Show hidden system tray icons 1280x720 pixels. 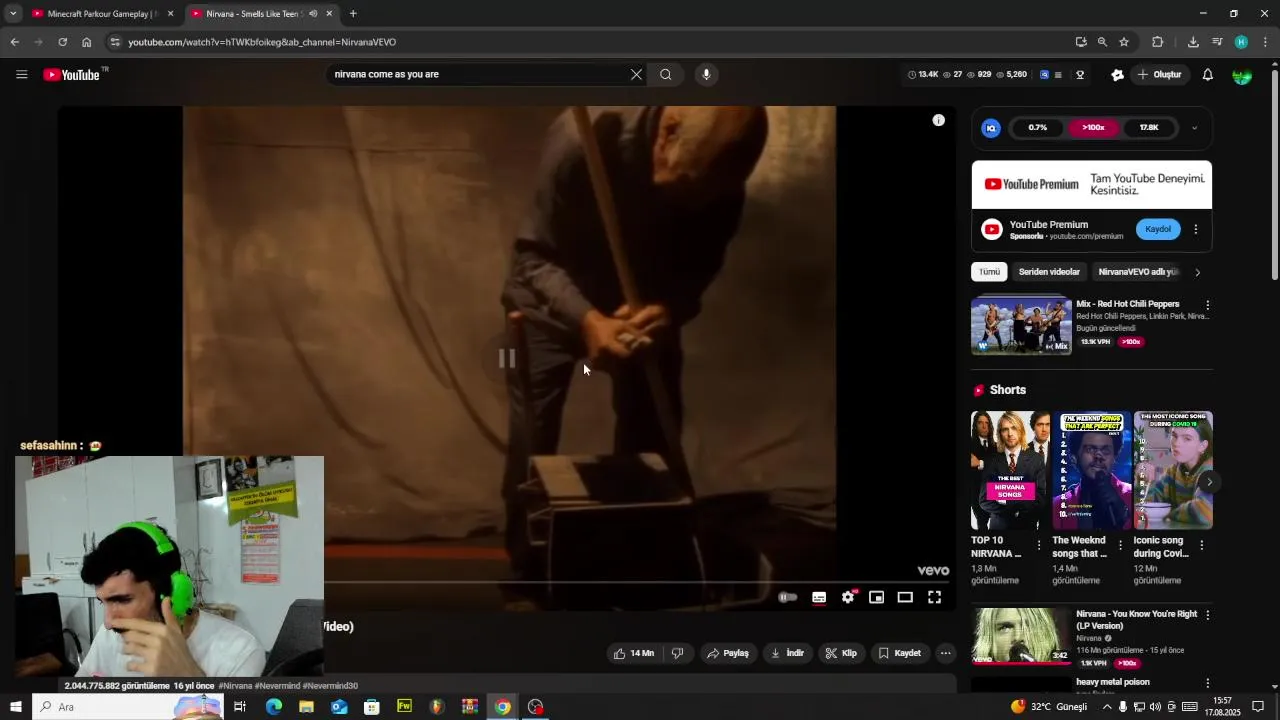click(1106, 707)
